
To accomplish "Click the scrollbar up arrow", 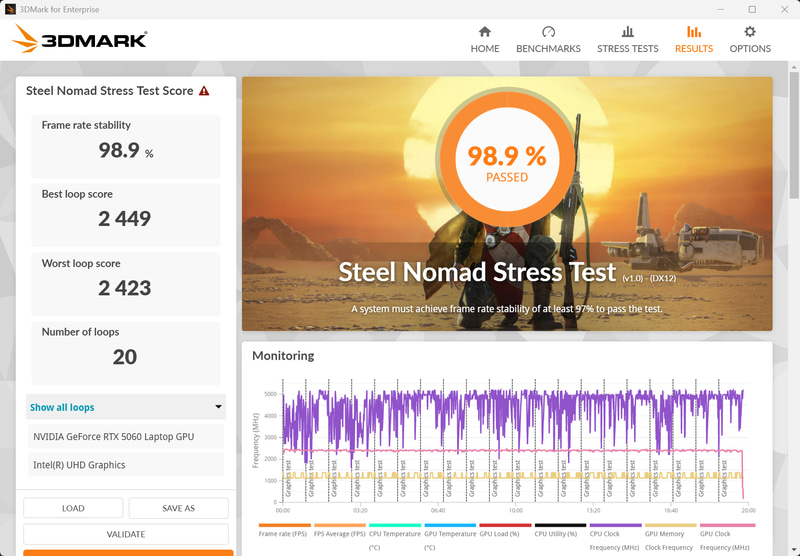I will tap(794, 67).
